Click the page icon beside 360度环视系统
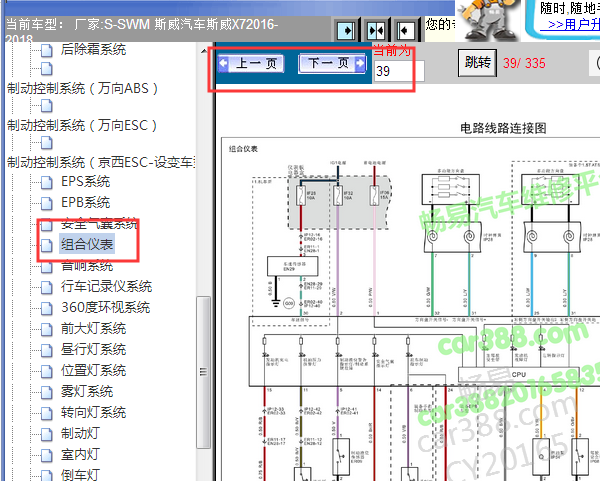The width and height of the screenshot is (600, 481). click(47, 308)
